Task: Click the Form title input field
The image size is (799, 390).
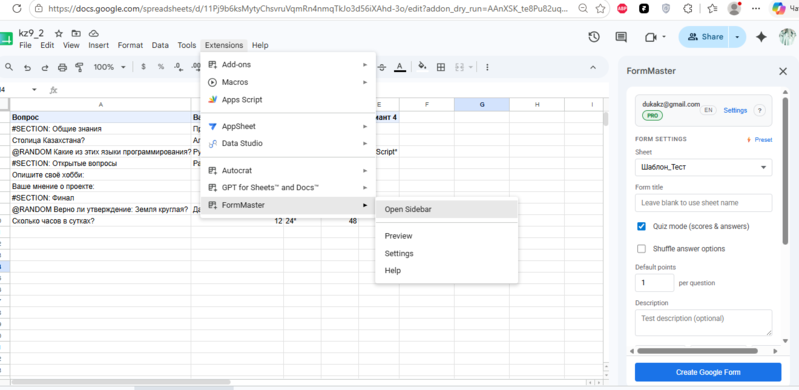Action: (703, 202)
